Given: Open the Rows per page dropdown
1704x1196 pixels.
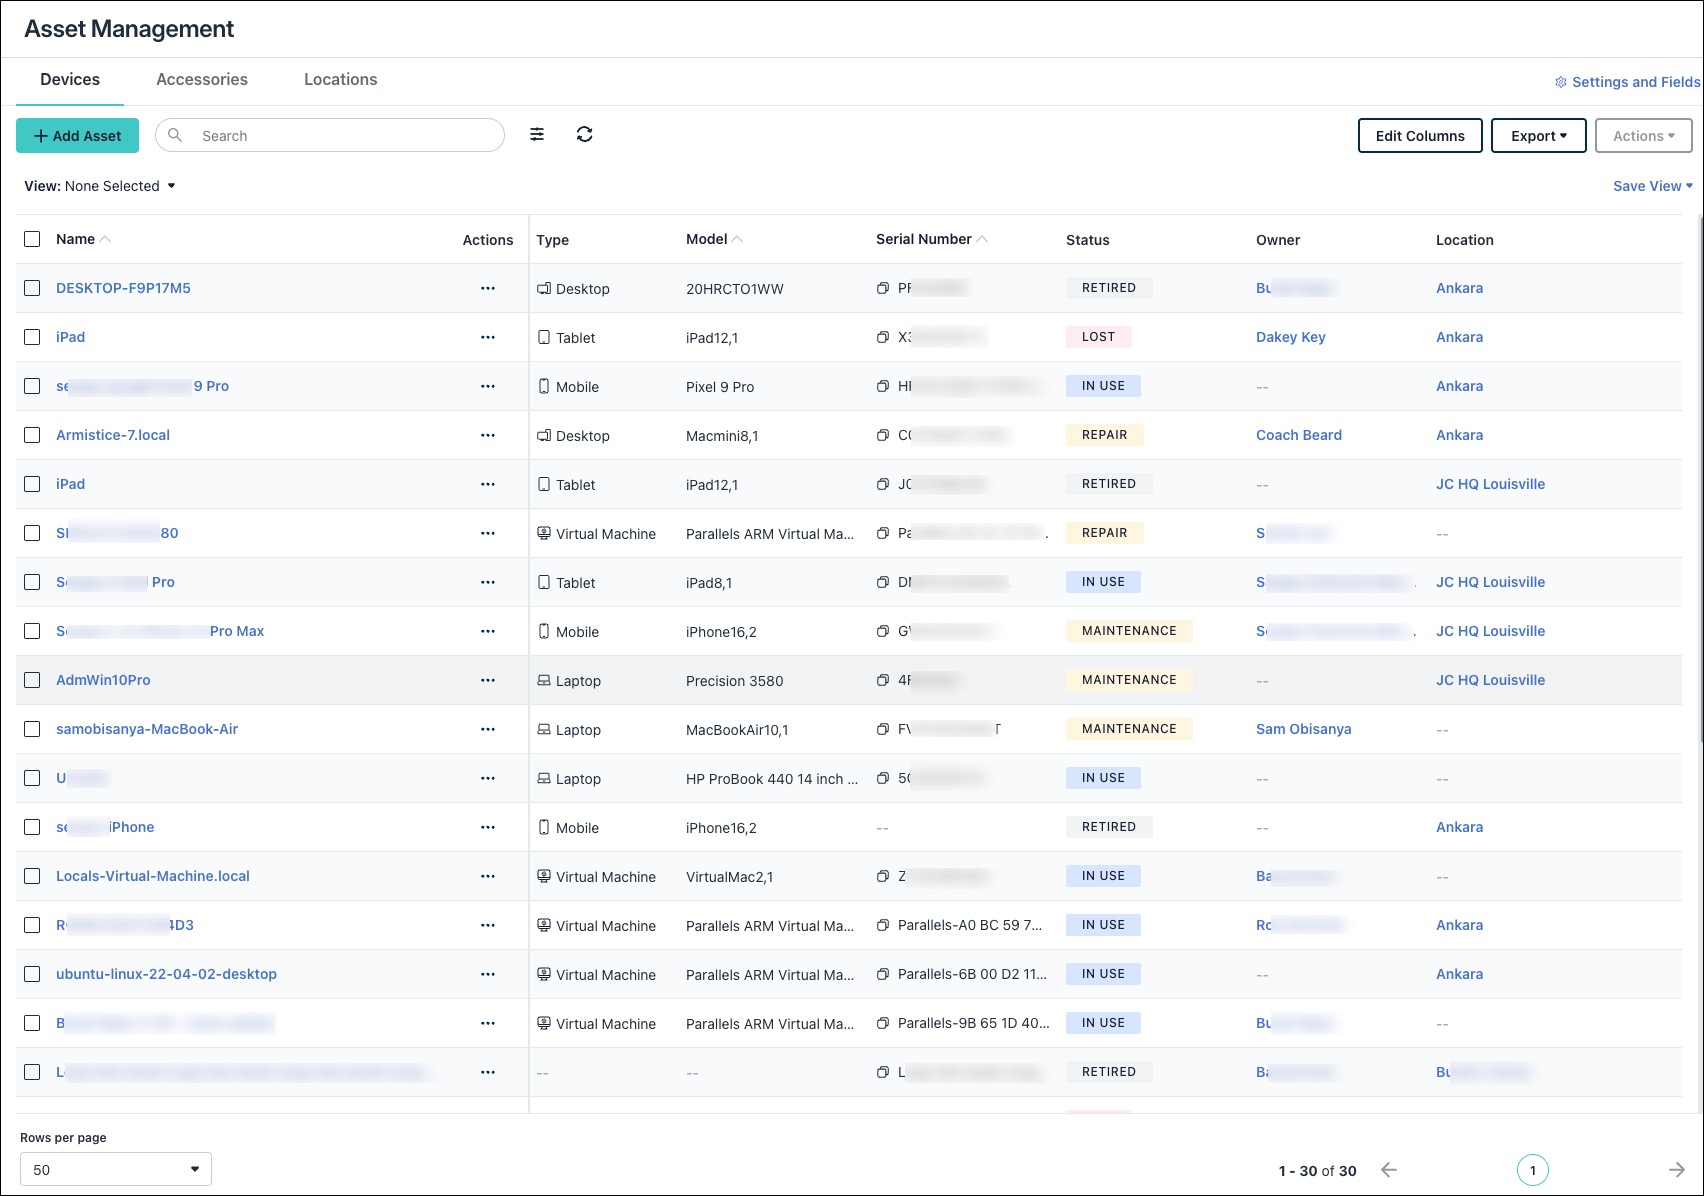Looking at the screenshot, I should pos(116,1169).
